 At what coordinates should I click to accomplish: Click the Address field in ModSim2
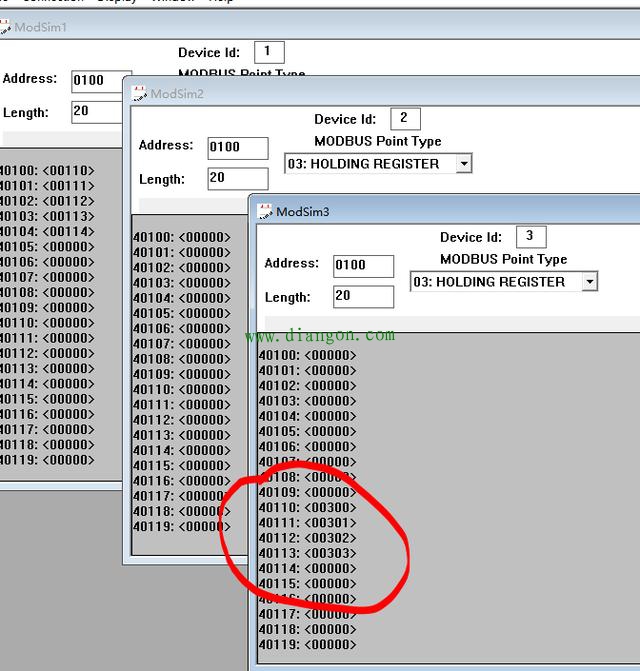[x=238, y=147]
